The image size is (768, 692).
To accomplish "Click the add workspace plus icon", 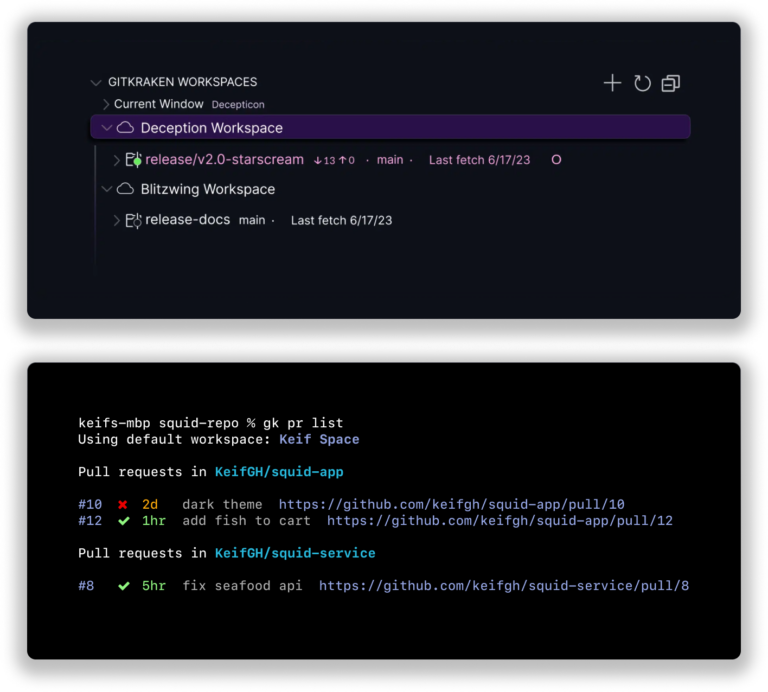I will tap(612, 83).
